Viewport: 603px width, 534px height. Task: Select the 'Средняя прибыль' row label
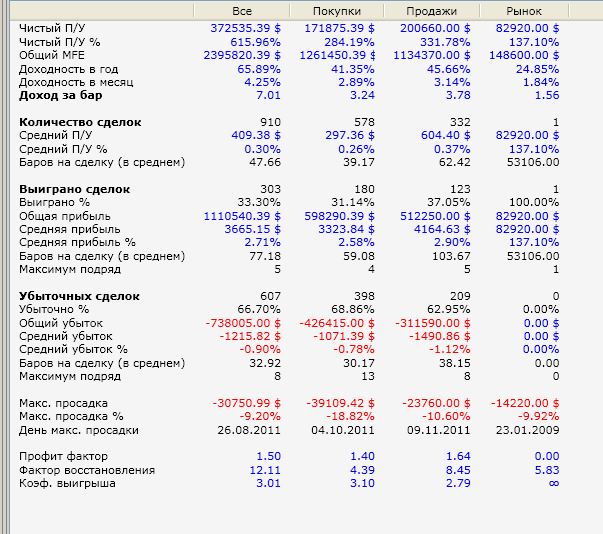(70, 229)
